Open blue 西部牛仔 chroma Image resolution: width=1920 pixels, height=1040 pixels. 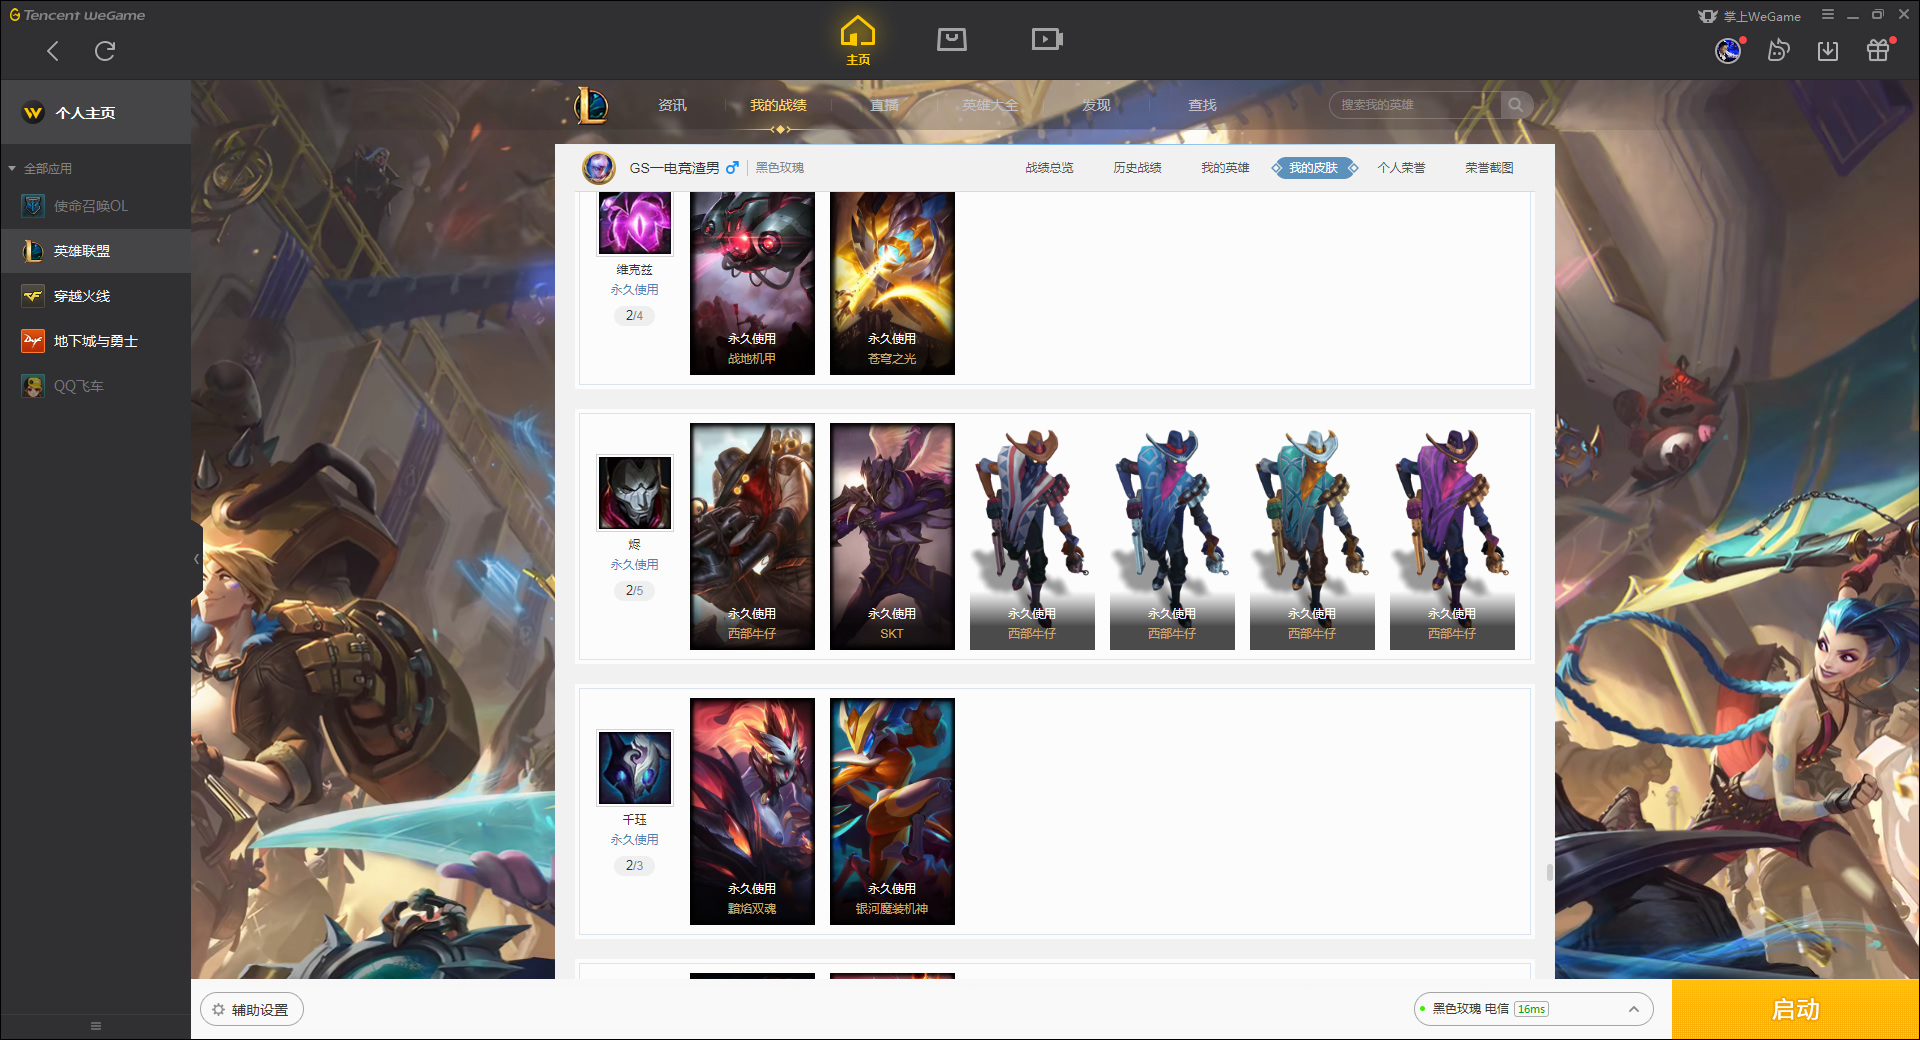tap(1172, 536)
